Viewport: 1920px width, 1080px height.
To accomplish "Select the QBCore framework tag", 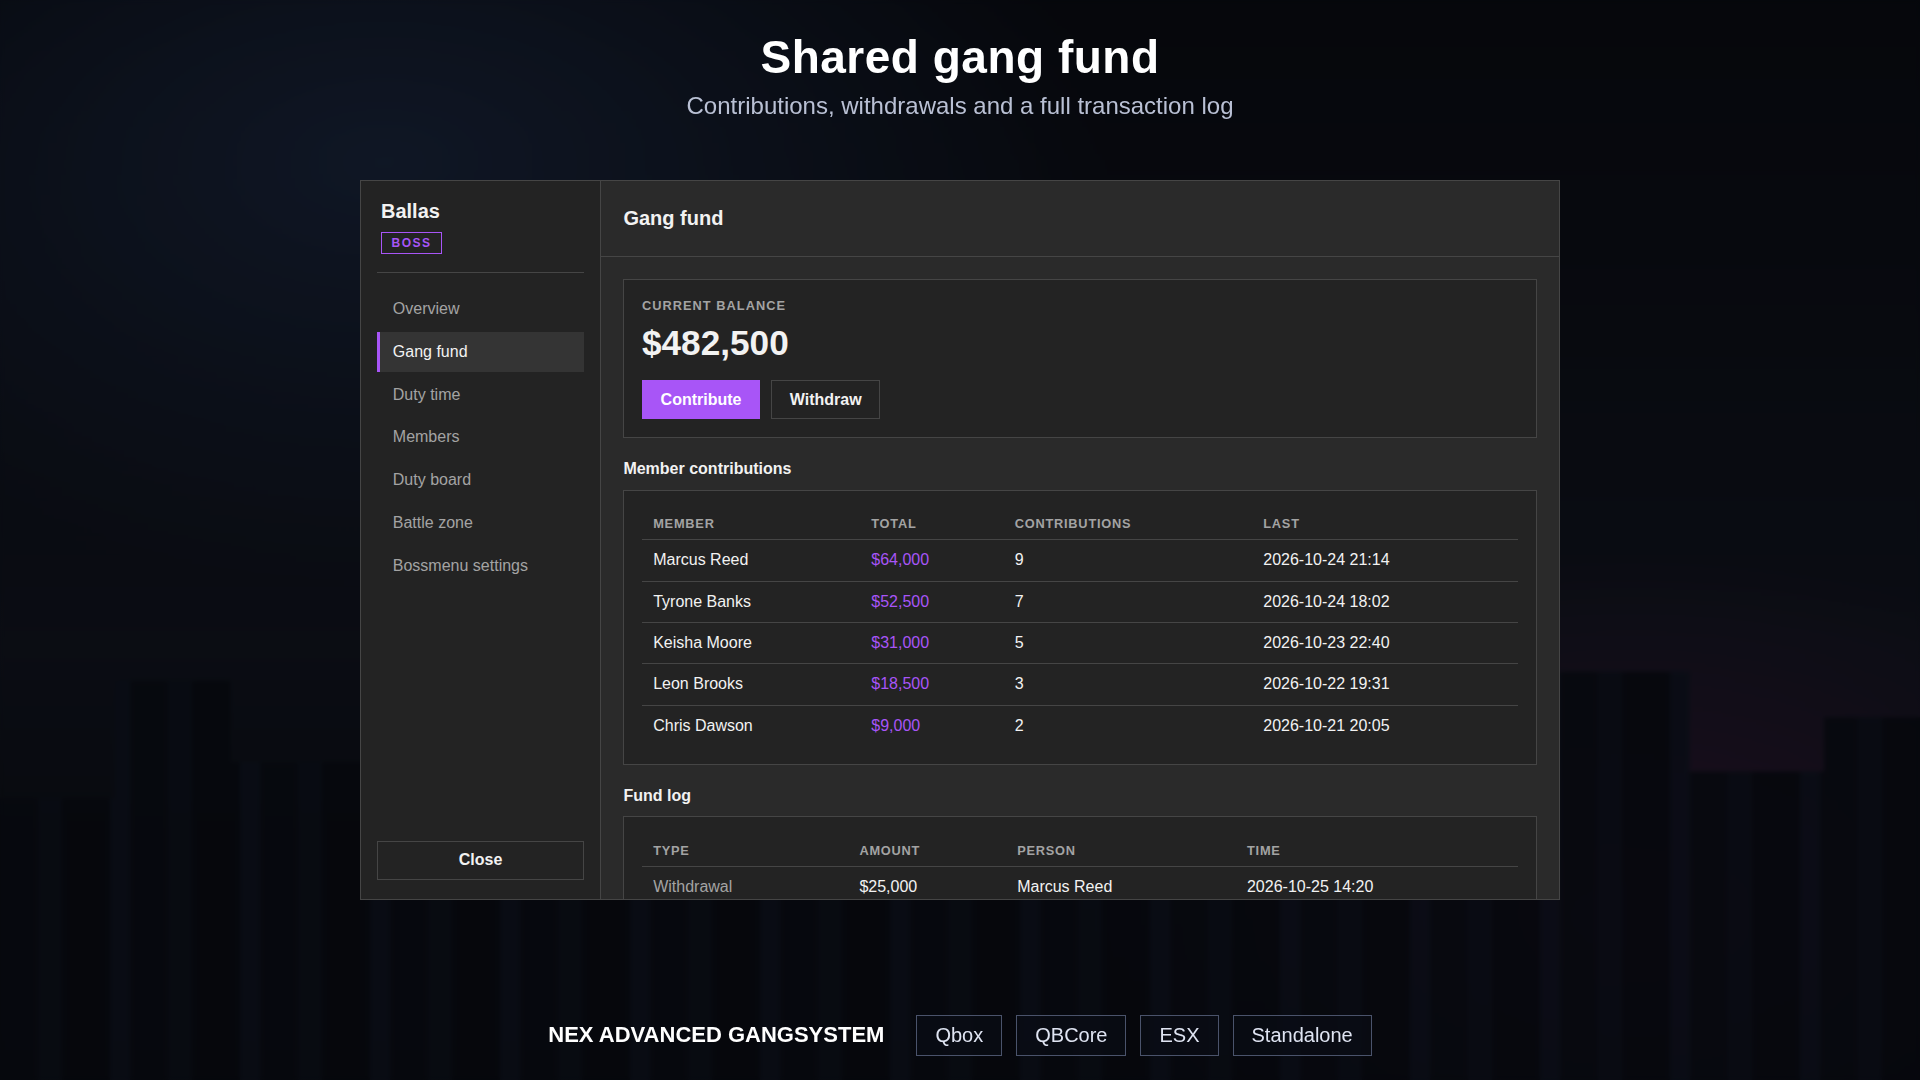I will click(x=1071, y=1036).
